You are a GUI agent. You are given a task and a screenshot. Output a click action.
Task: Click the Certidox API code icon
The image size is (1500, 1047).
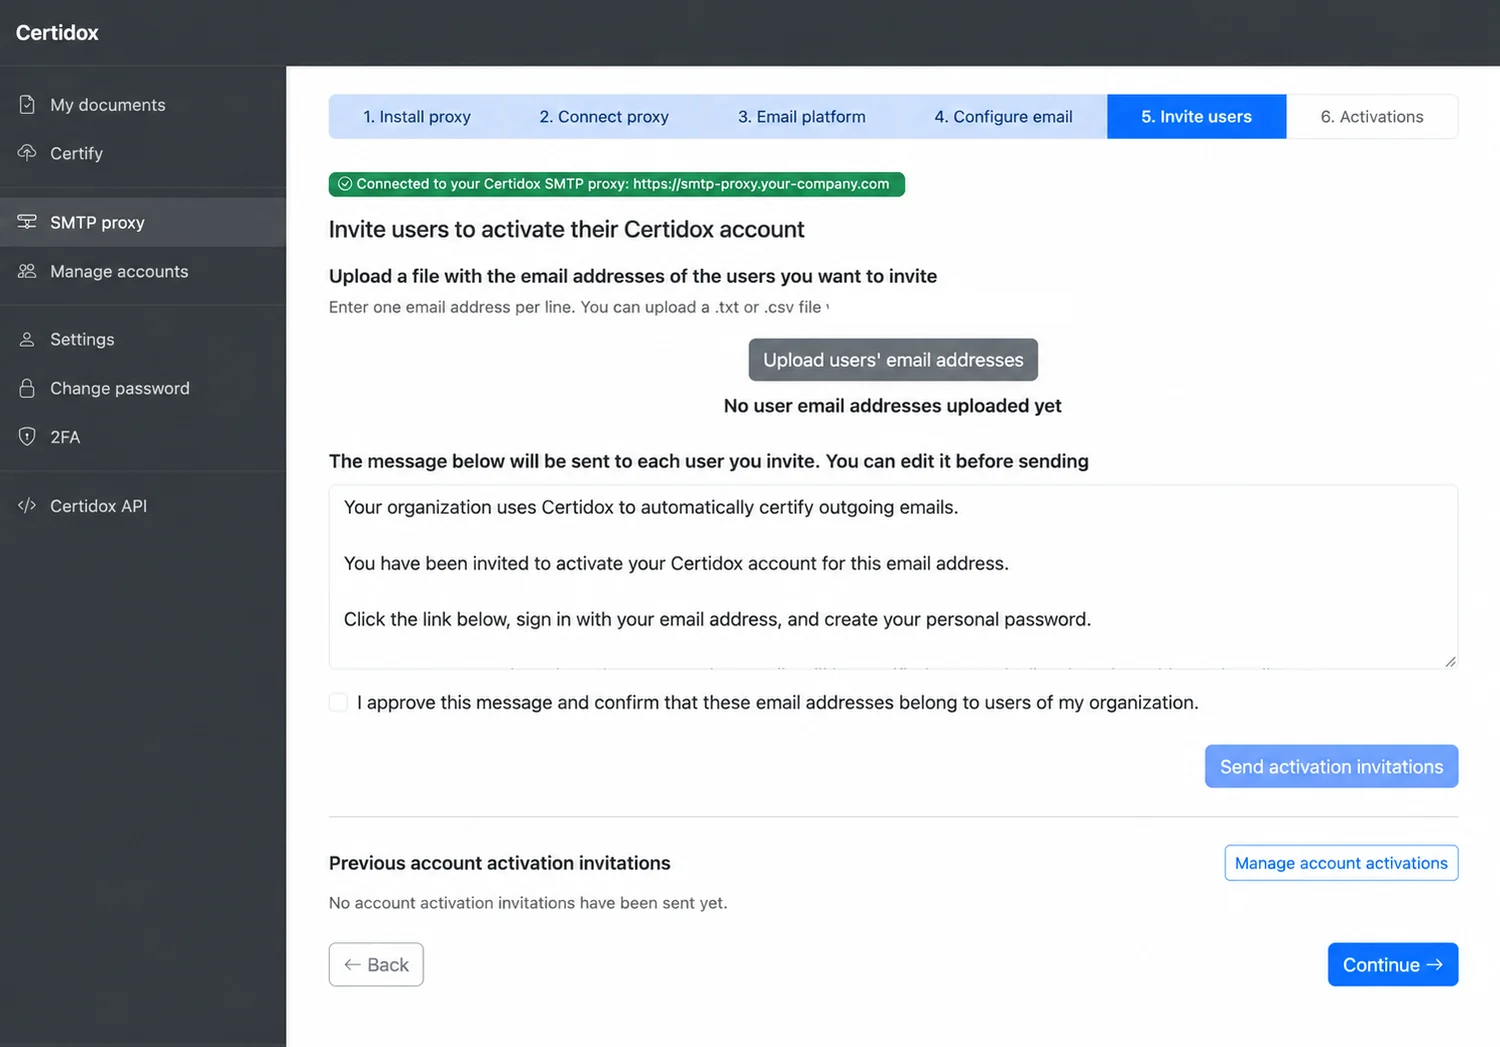coord(27,505)
